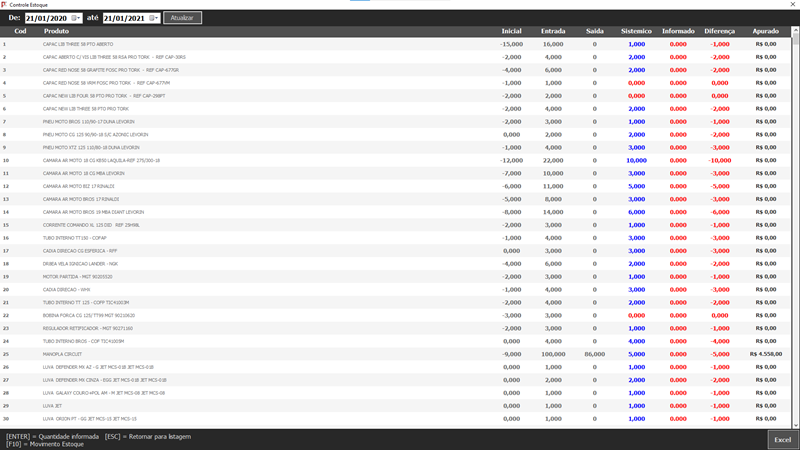Click Saída value 86,000 for MANOPLA CIRCUIT

tap(595, 354)
